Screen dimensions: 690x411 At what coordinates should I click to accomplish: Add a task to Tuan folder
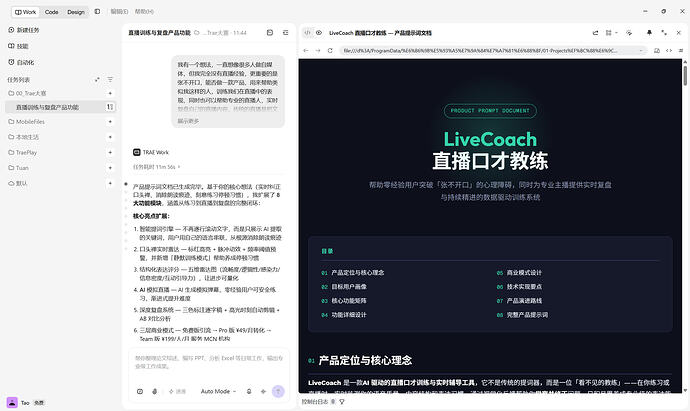110,168
